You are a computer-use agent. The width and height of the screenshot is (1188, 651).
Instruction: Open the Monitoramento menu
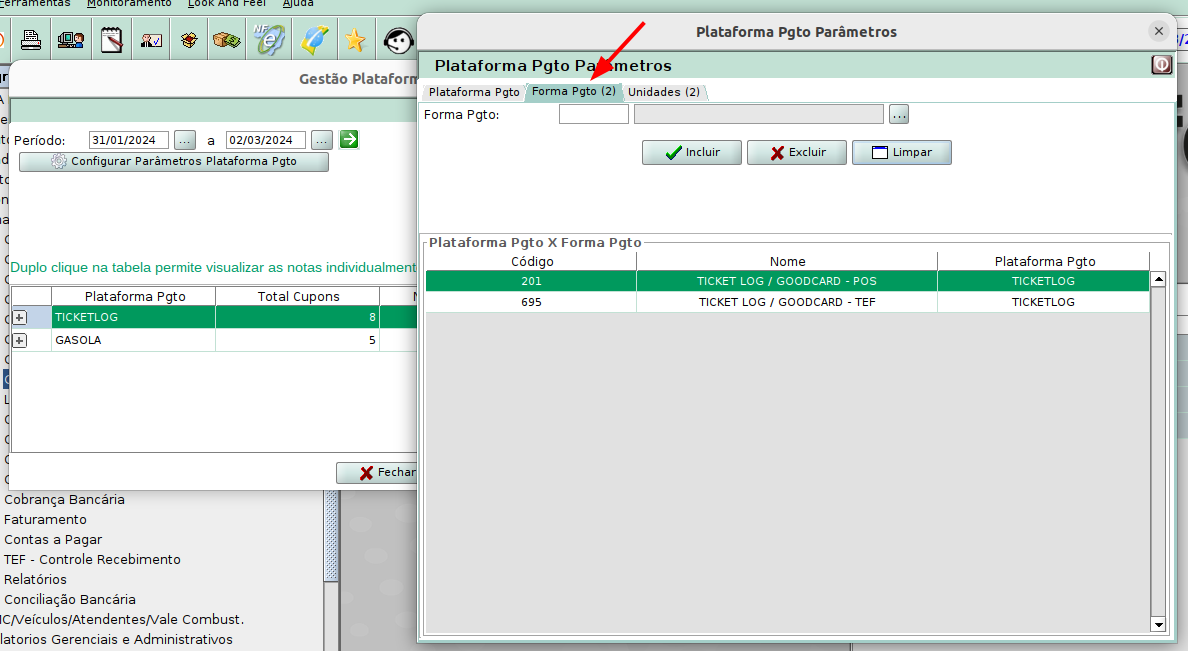tap(129, 4)
